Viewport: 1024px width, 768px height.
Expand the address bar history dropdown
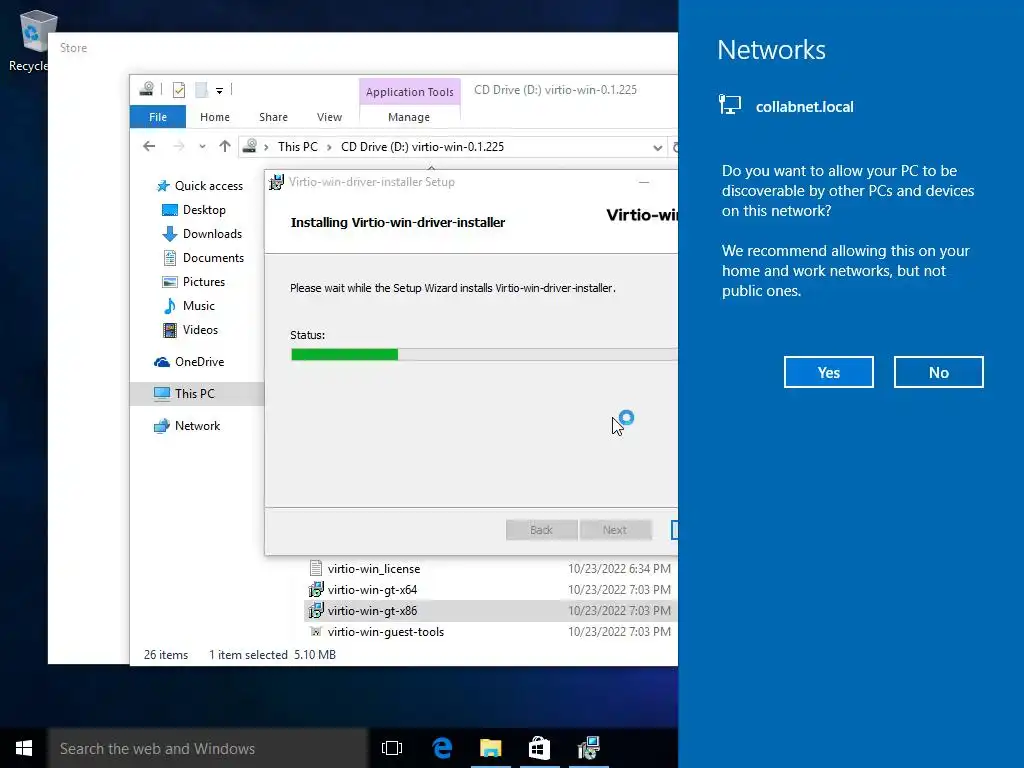click(657, 148)
